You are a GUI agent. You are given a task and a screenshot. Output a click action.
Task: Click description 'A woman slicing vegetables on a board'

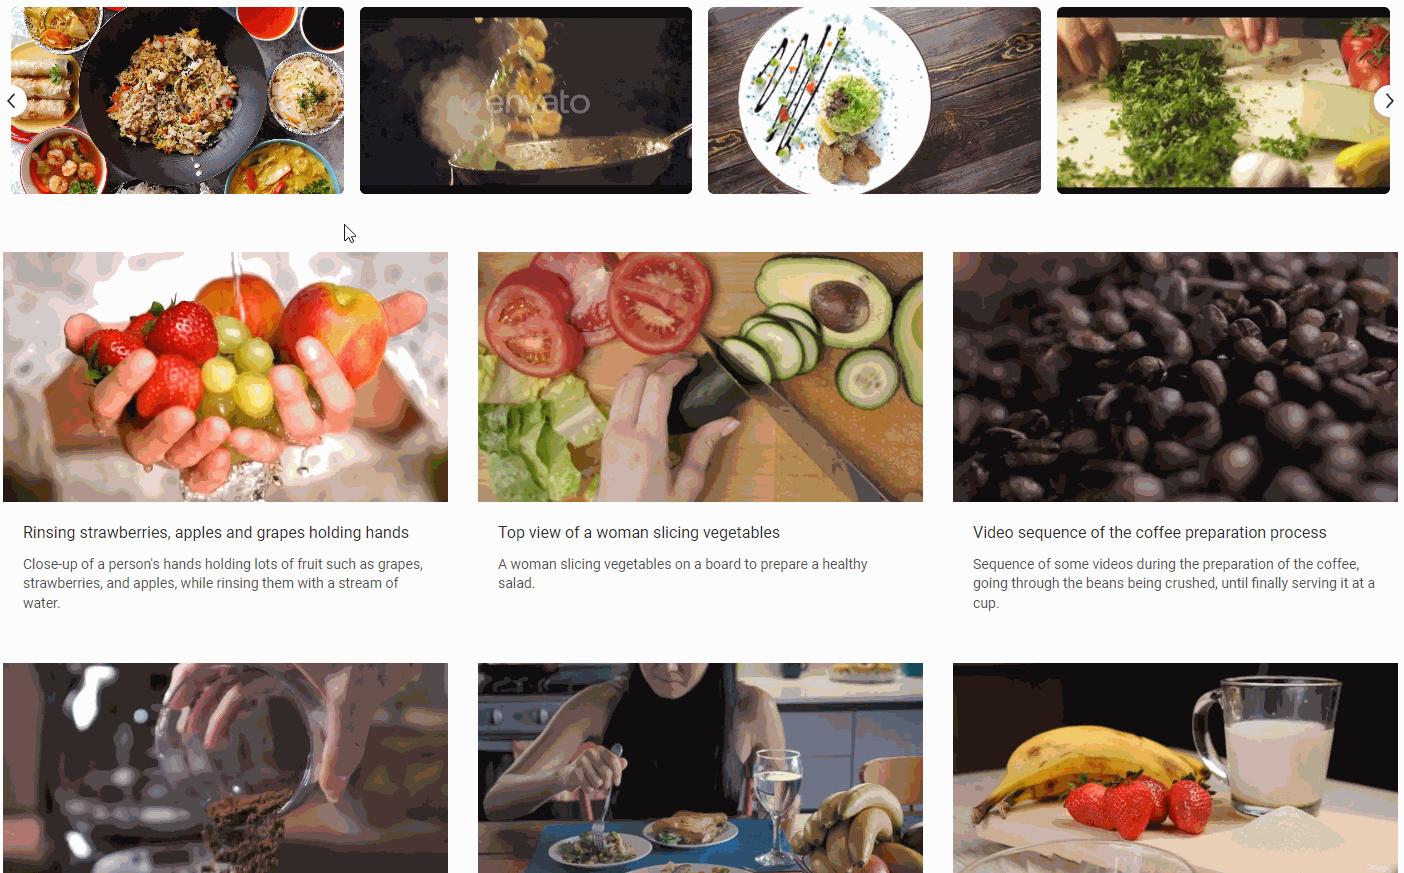click(x=683, y=573)
